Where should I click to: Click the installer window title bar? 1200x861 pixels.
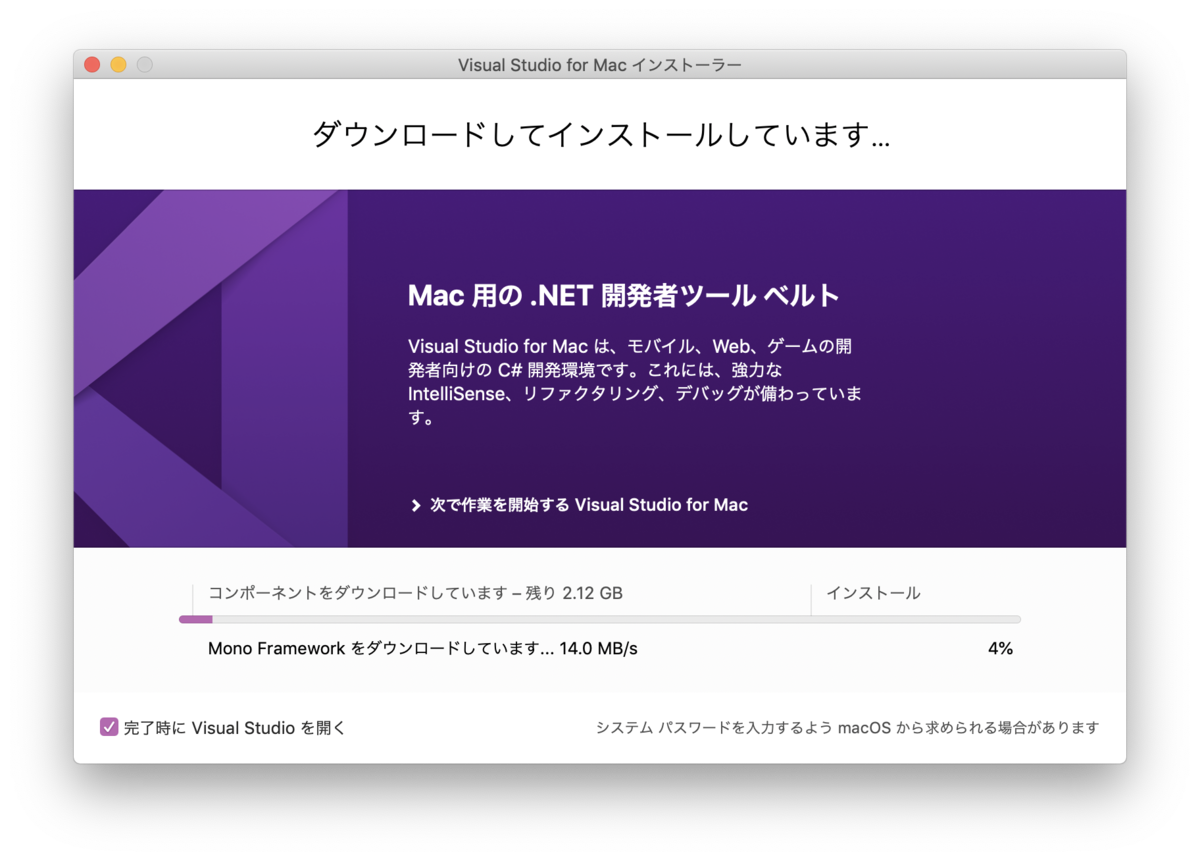pyautogui.click(x=600, y=64)
